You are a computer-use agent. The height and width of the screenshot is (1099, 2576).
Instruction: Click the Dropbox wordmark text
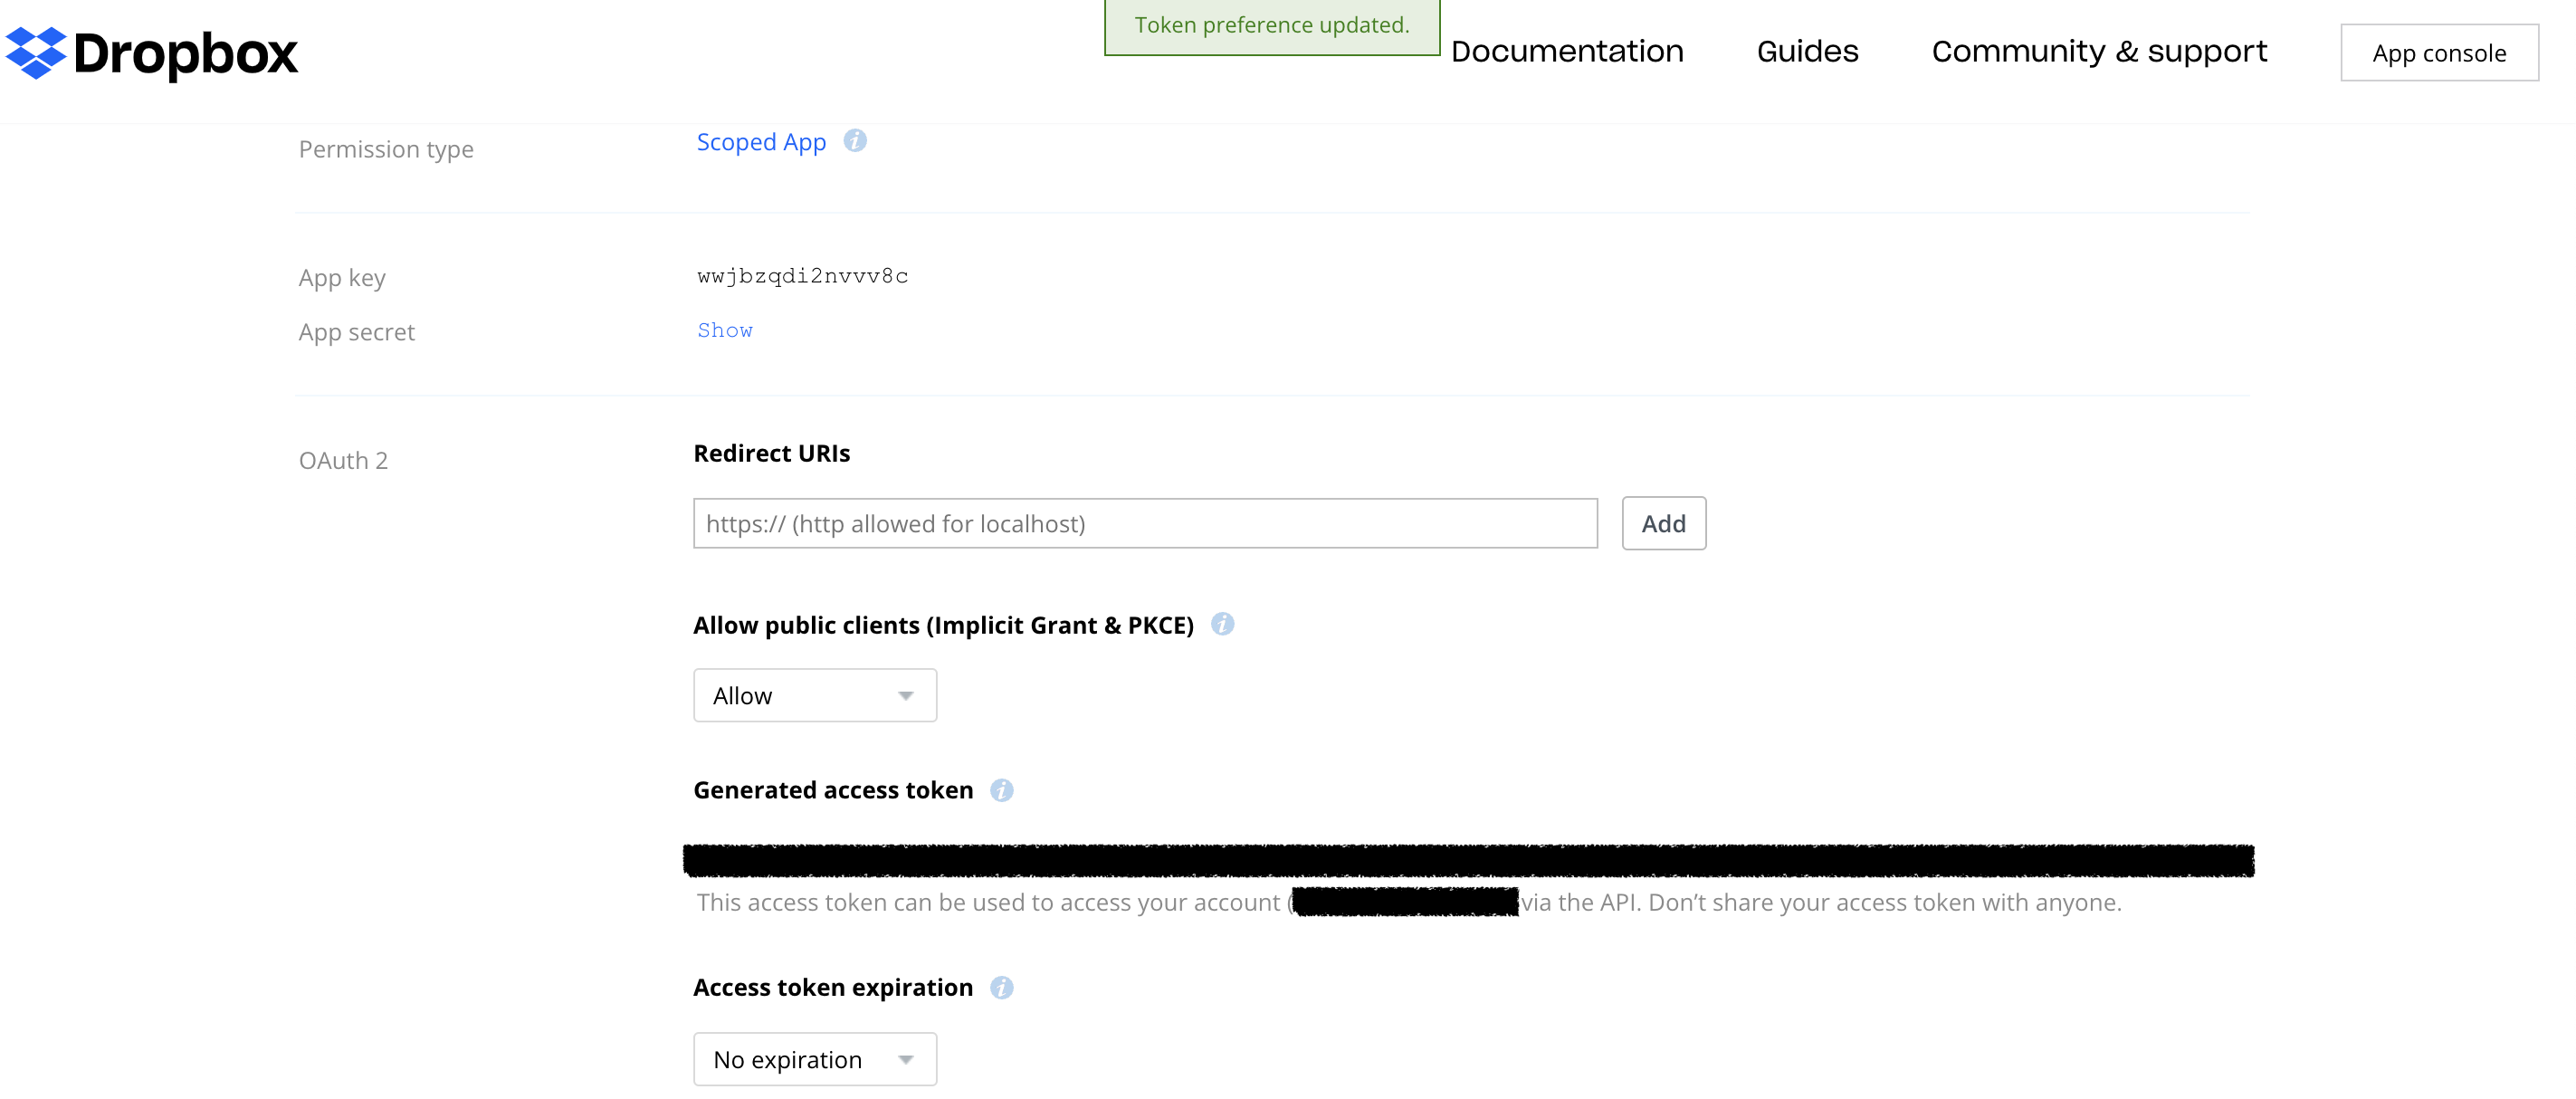(186, 54)
